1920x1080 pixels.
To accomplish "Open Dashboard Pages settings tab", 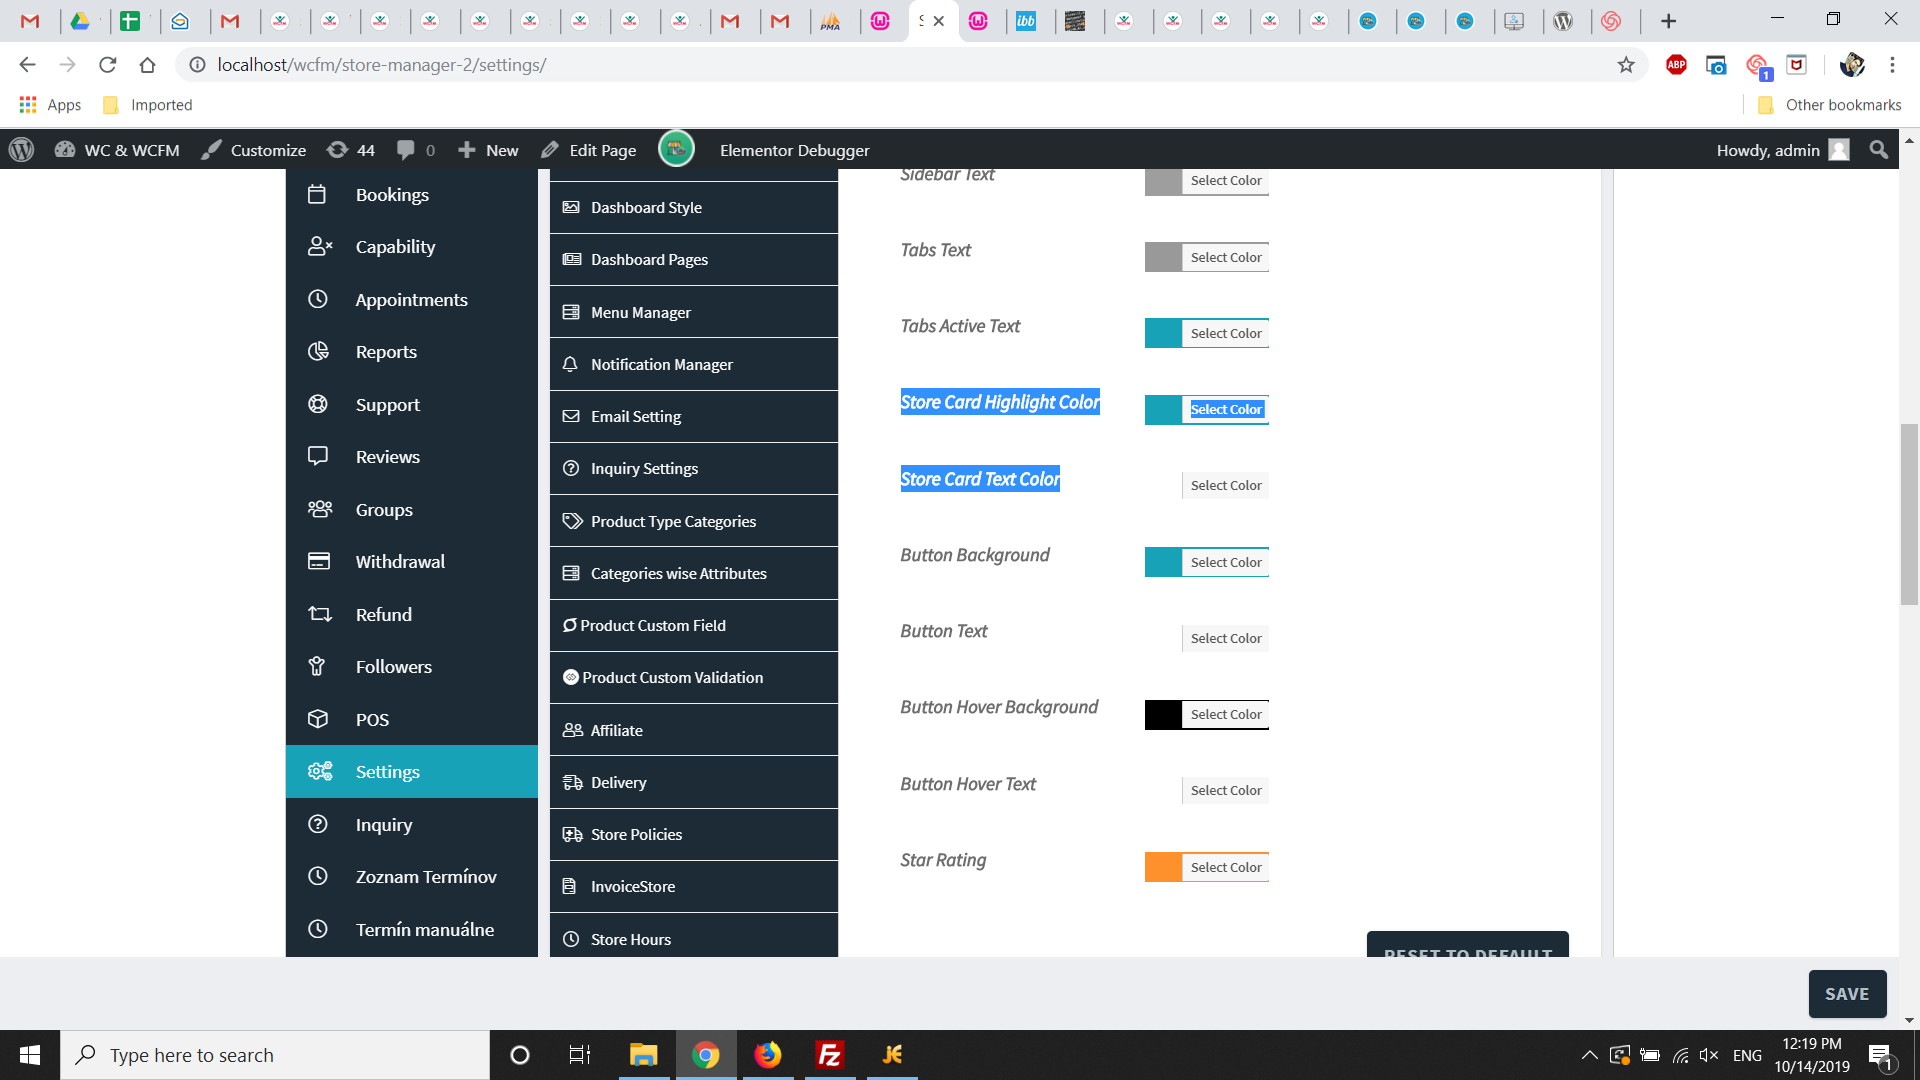I will pyautogui.click(x=694, y=259).
